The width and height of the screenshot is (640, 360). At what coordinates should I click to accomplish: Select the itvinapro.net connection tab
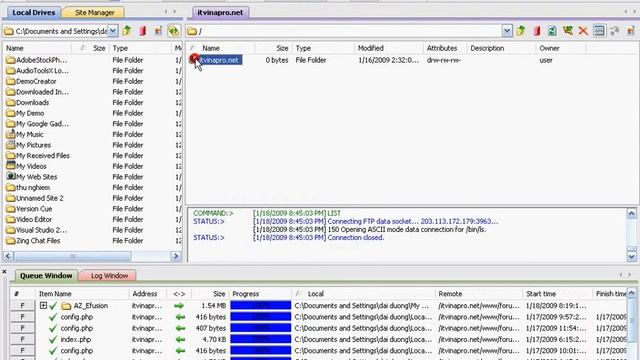(220, 13)
